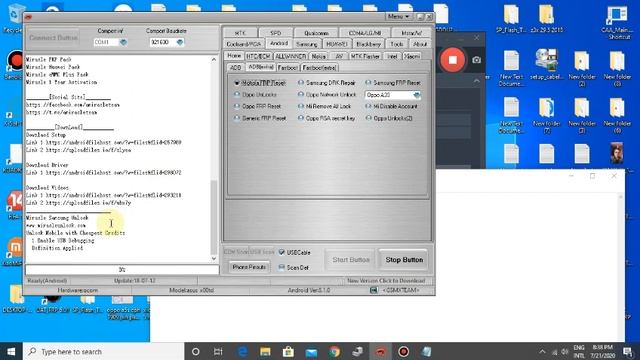Launch Google Chrome from taskbar
640x360 pixels.
point(334,351)
